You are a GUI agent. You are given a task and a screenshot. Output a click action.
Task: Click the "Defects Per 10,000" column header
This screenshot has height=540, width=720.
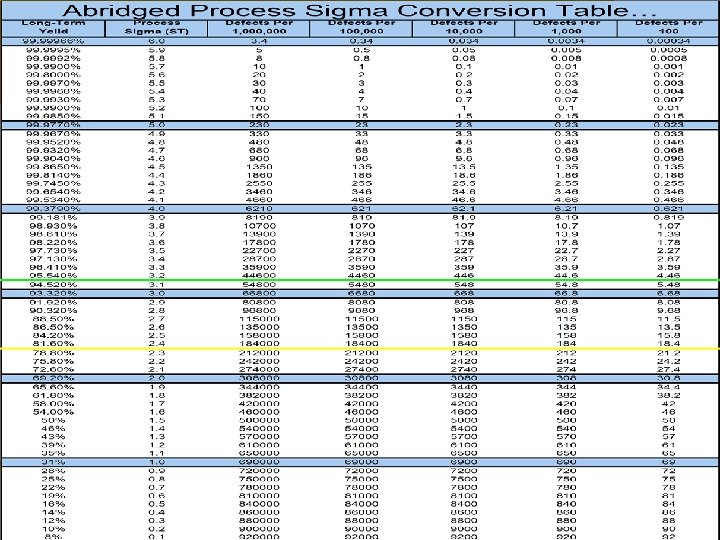464,27
